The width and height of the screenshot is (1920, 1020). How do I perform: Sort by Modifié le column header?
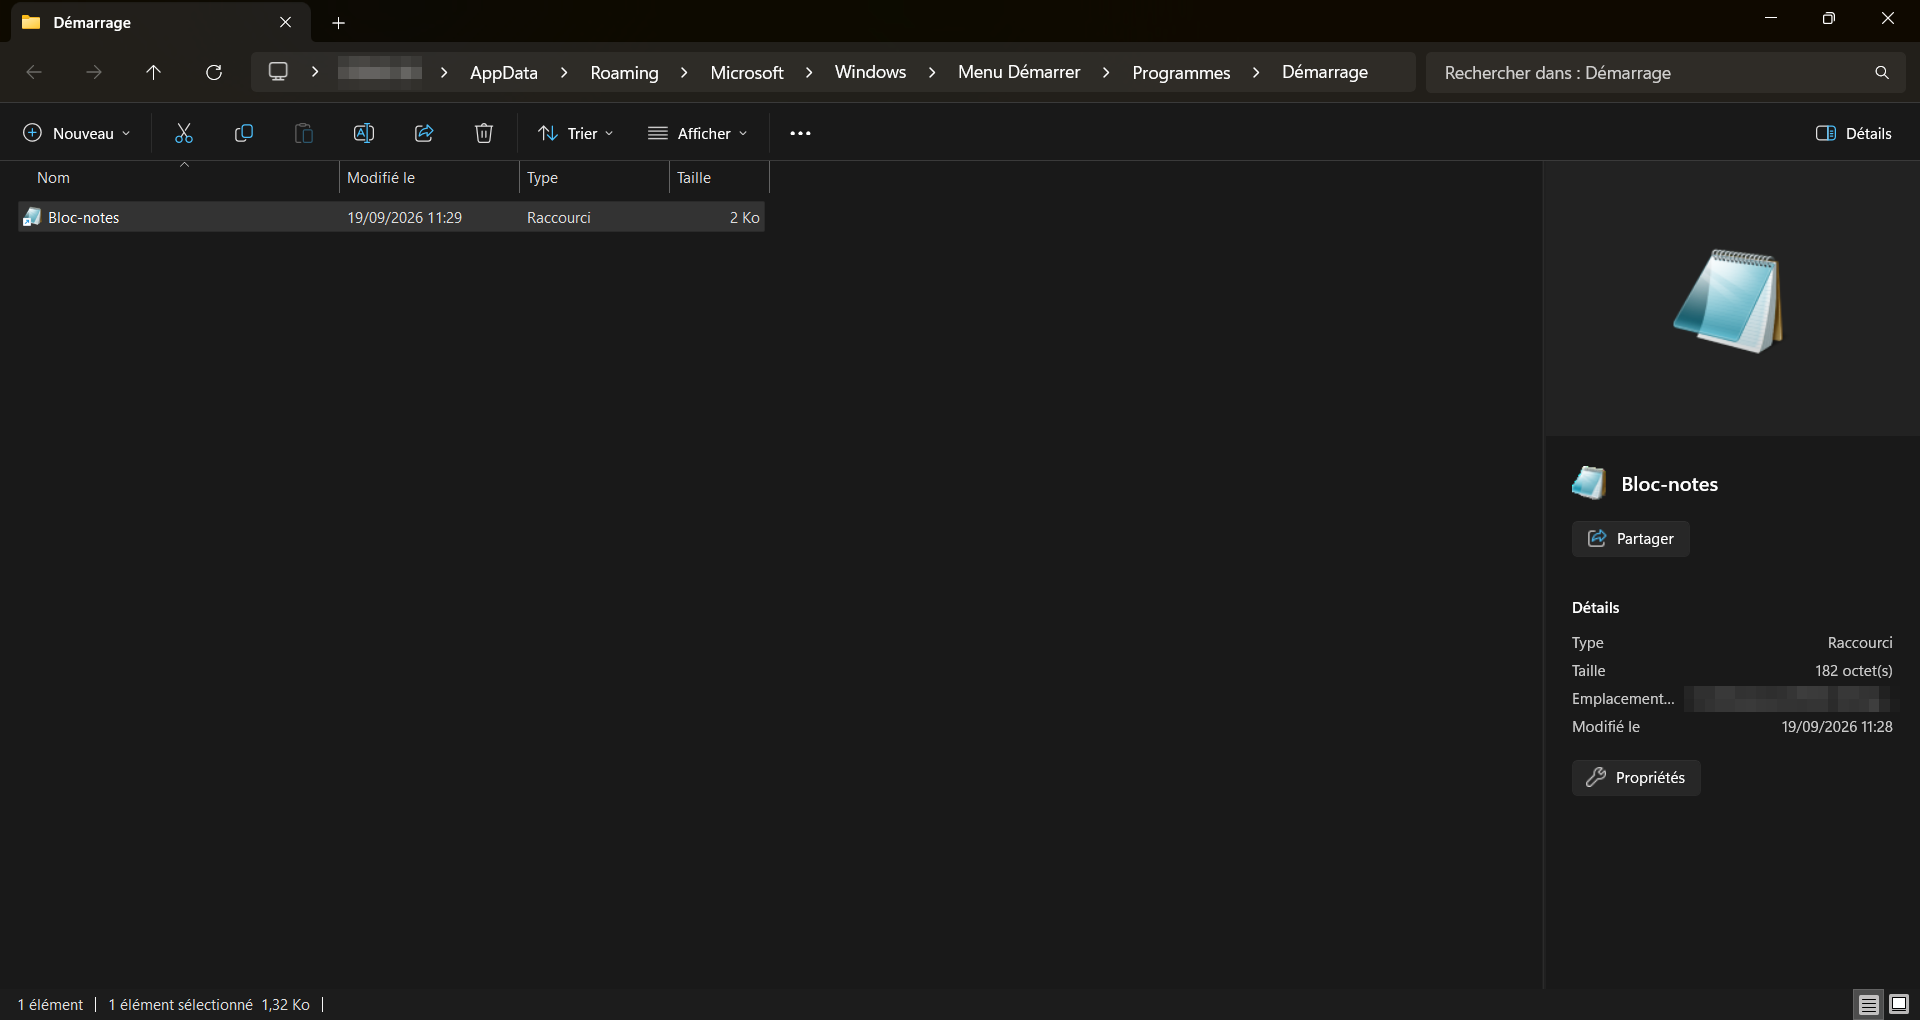(429, 178)
